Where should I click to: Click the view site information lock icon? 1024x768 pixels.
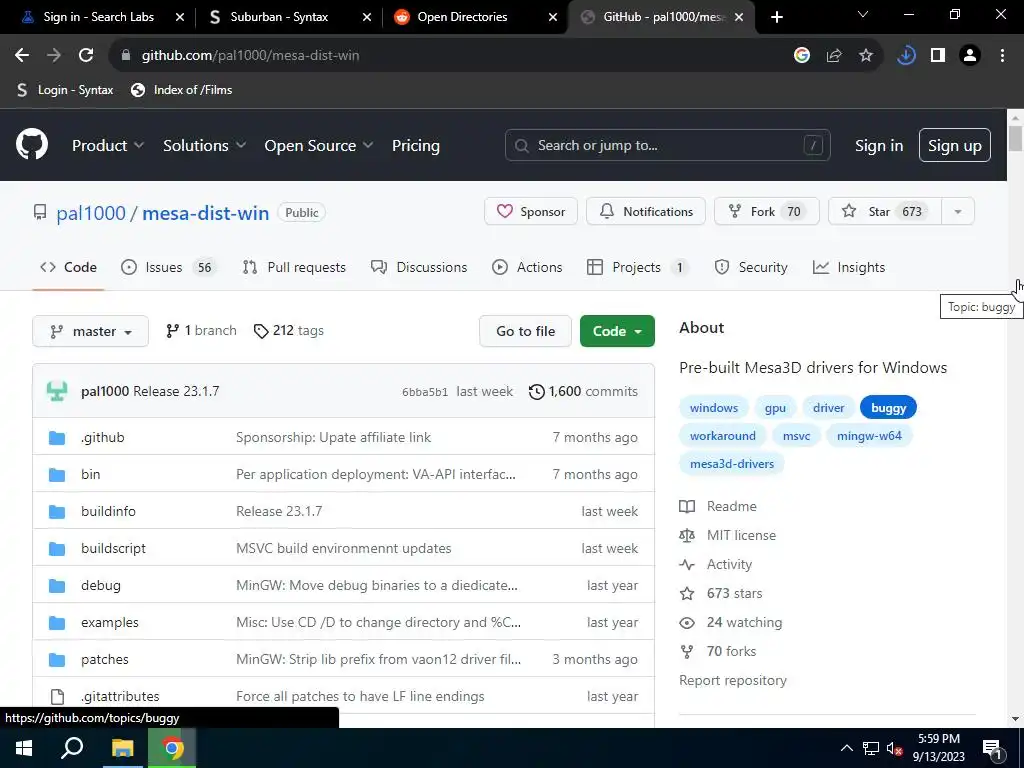click(x=126, y=56)
